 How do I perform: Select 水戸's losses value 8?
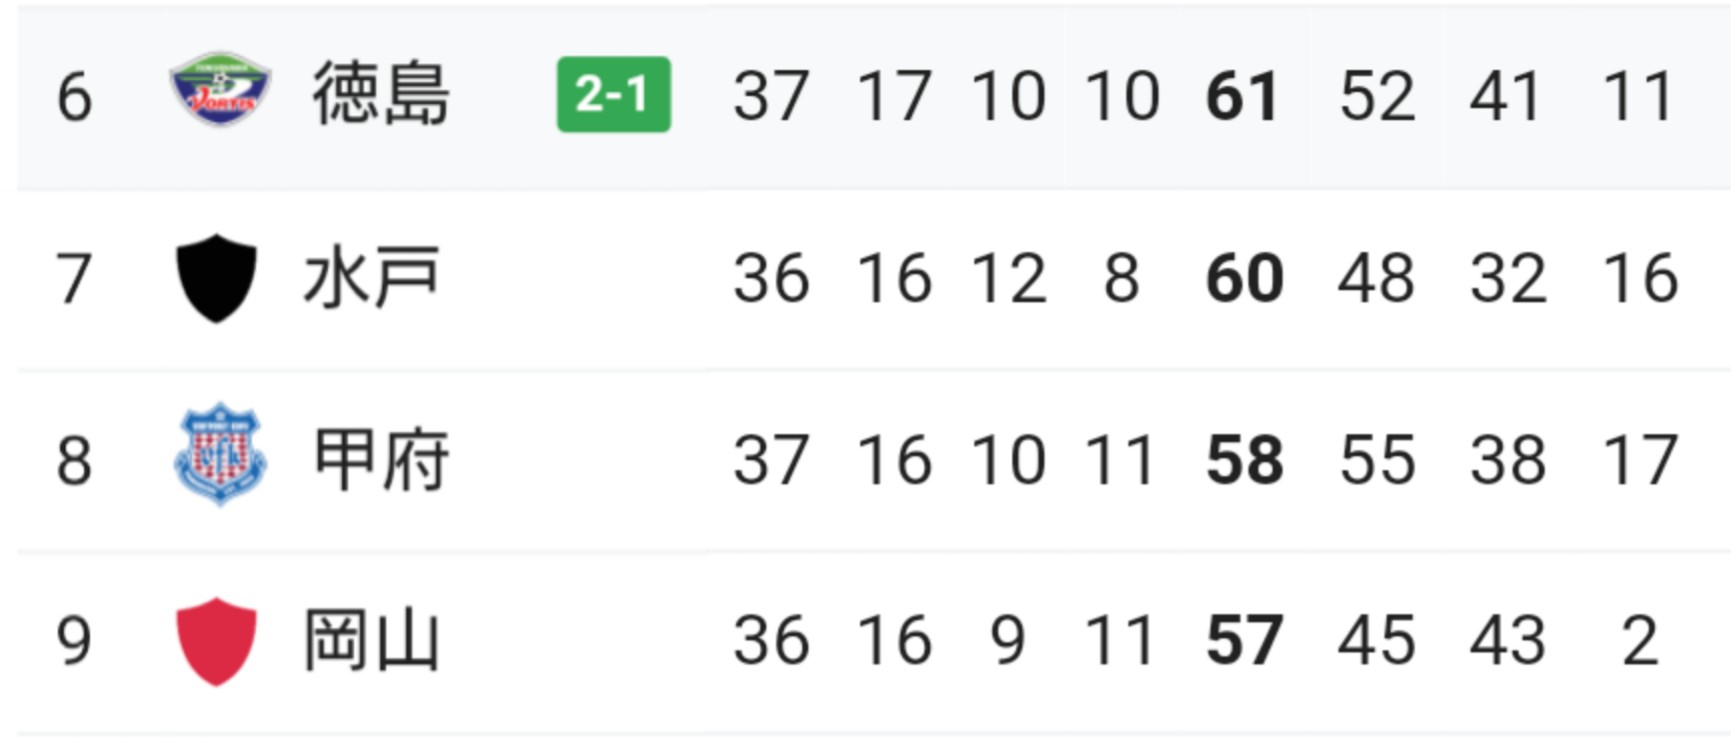(1121, 278)
